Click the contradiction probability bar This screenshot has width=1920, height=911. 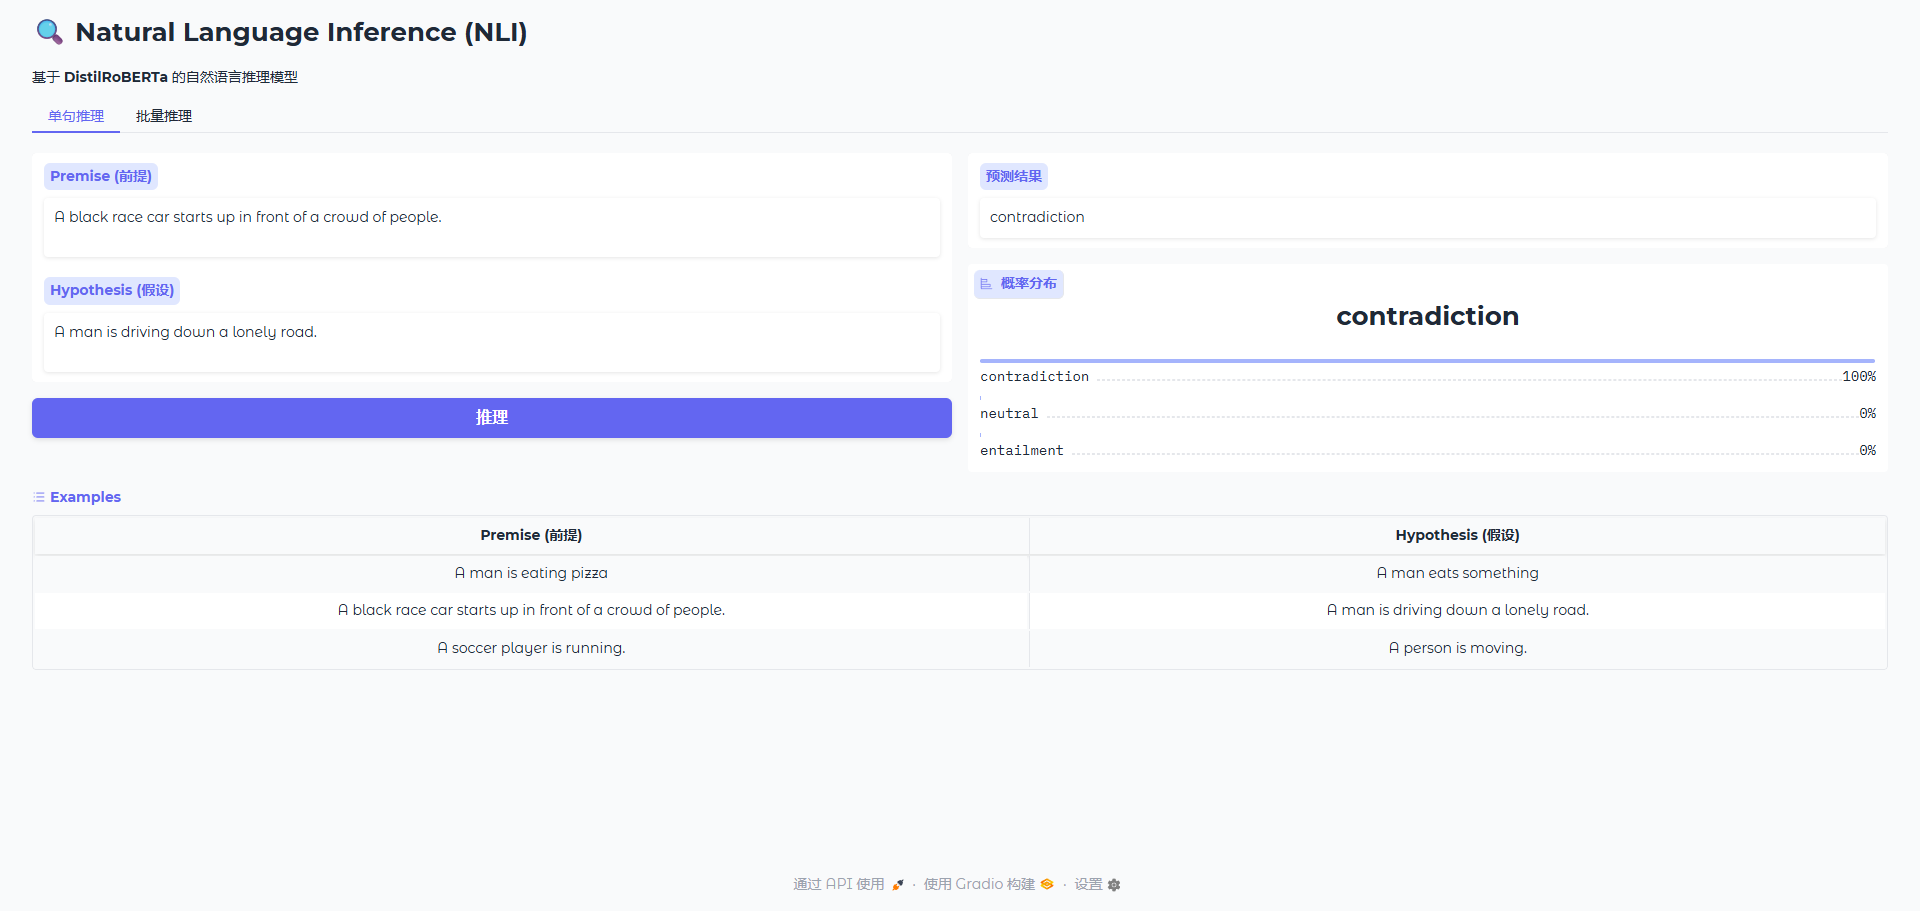point(1427,361)
